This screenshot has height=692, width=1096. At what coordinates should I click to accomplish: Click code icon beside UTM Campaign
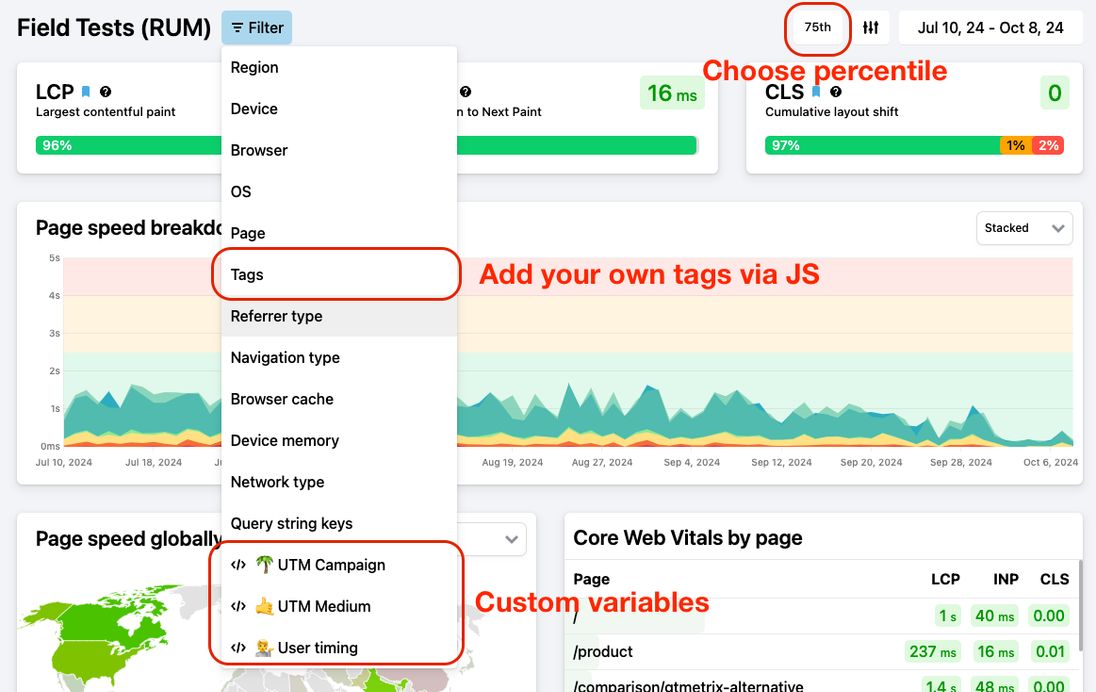point(238,565)
